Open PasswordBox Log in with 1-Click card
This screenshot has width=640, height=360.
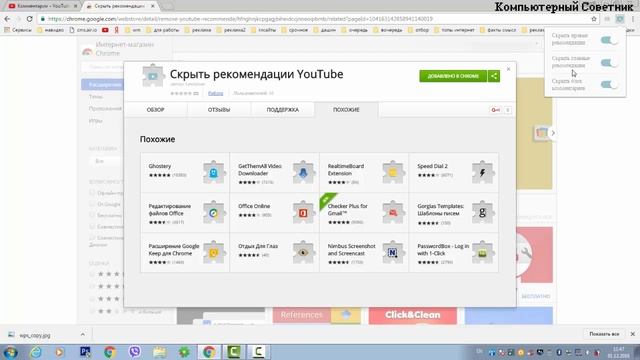coord(453,252)
